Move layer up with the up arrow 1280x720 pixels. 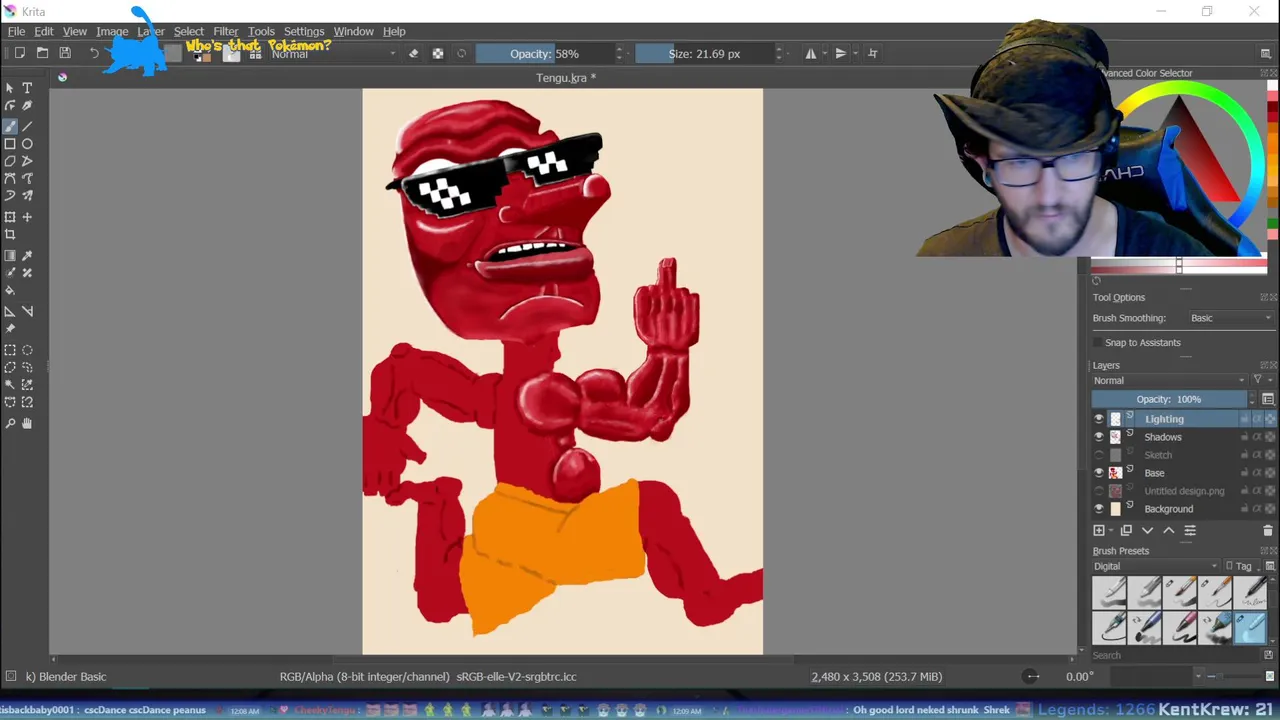[1168, 531]
